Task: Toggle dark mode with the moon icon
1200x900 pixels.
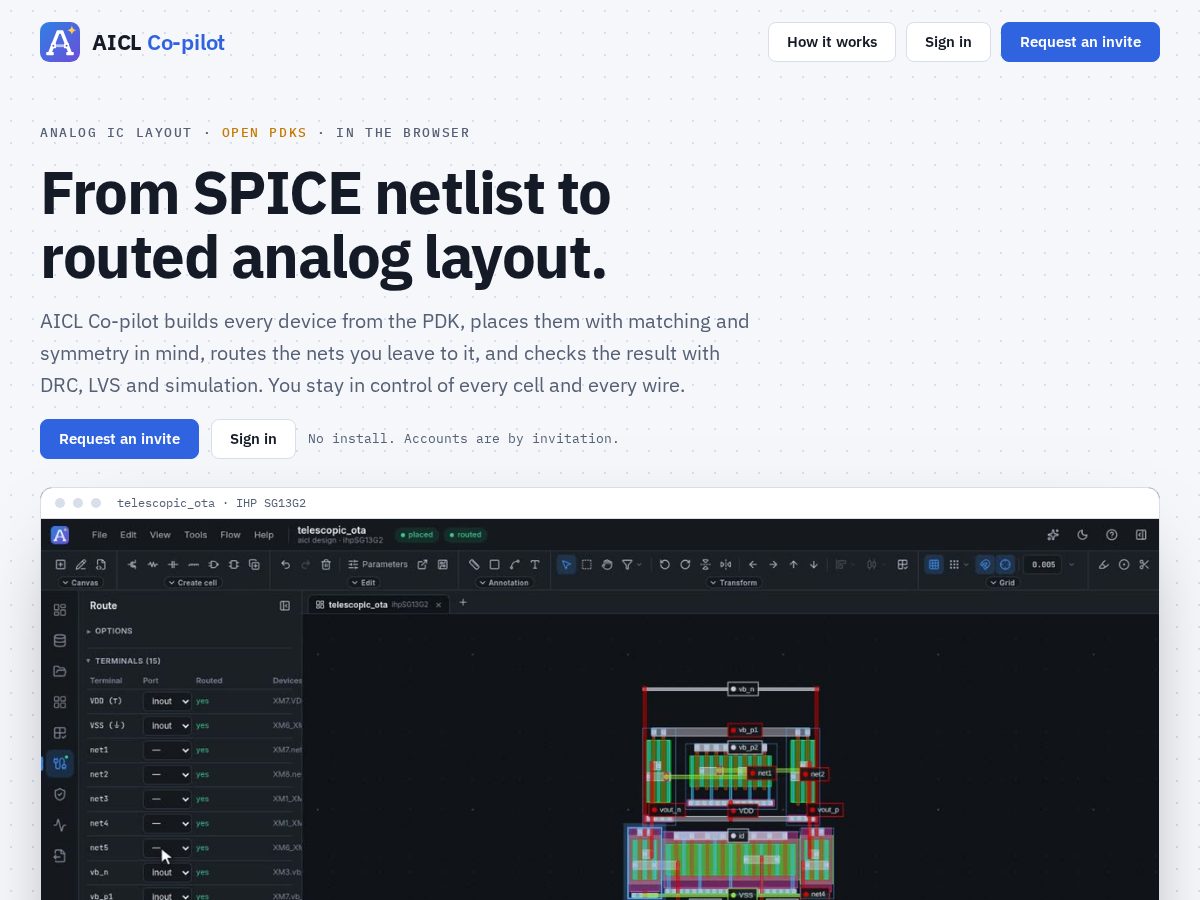Action: tap(1082, 535)
